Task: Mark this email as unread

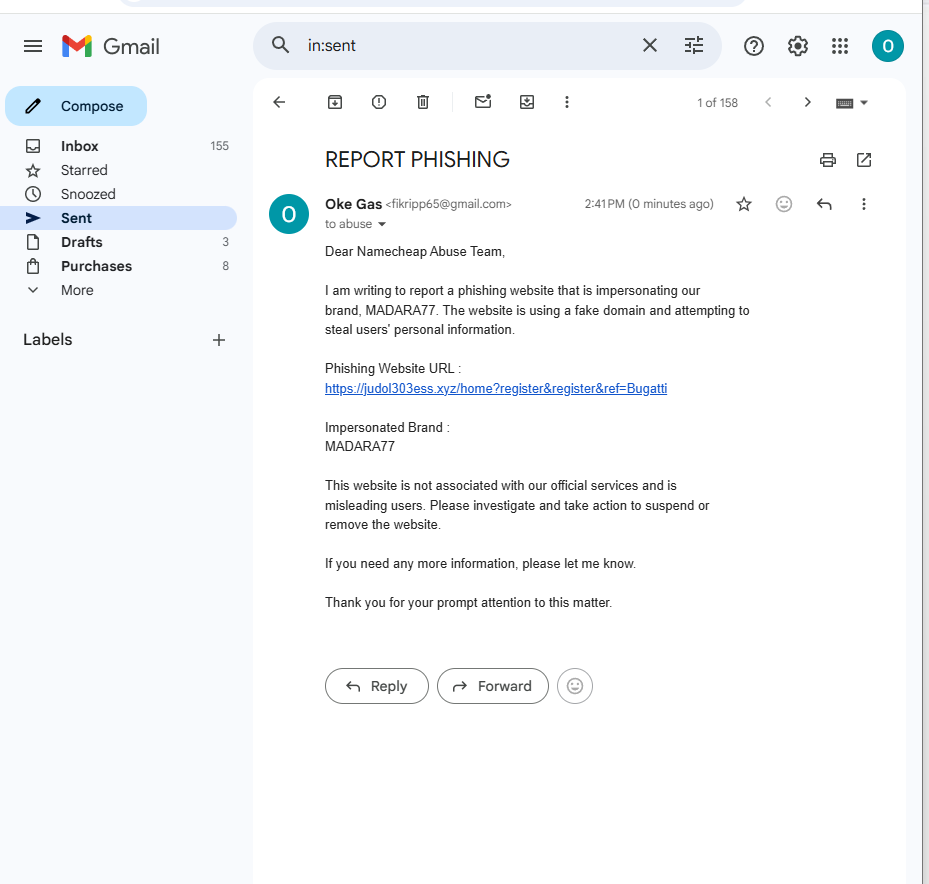Action: tap(483, 102)
